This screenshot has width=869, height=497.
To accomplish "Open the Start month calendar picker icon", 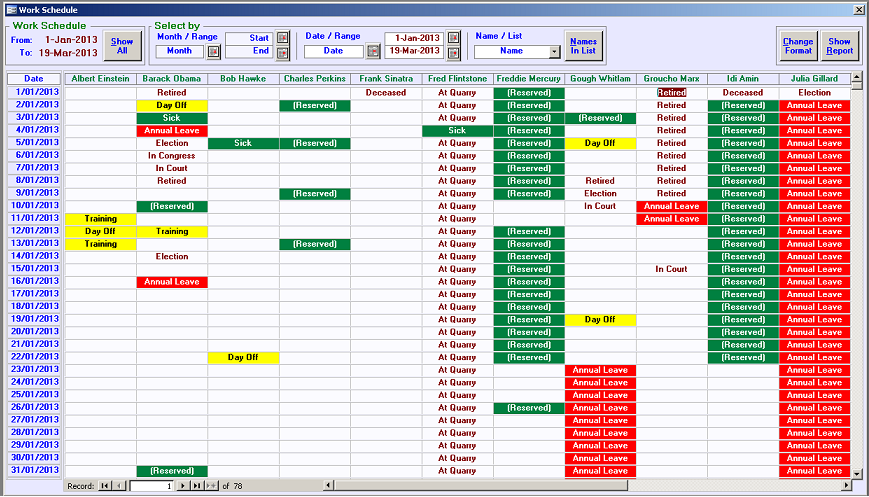I will click(283, 38).
